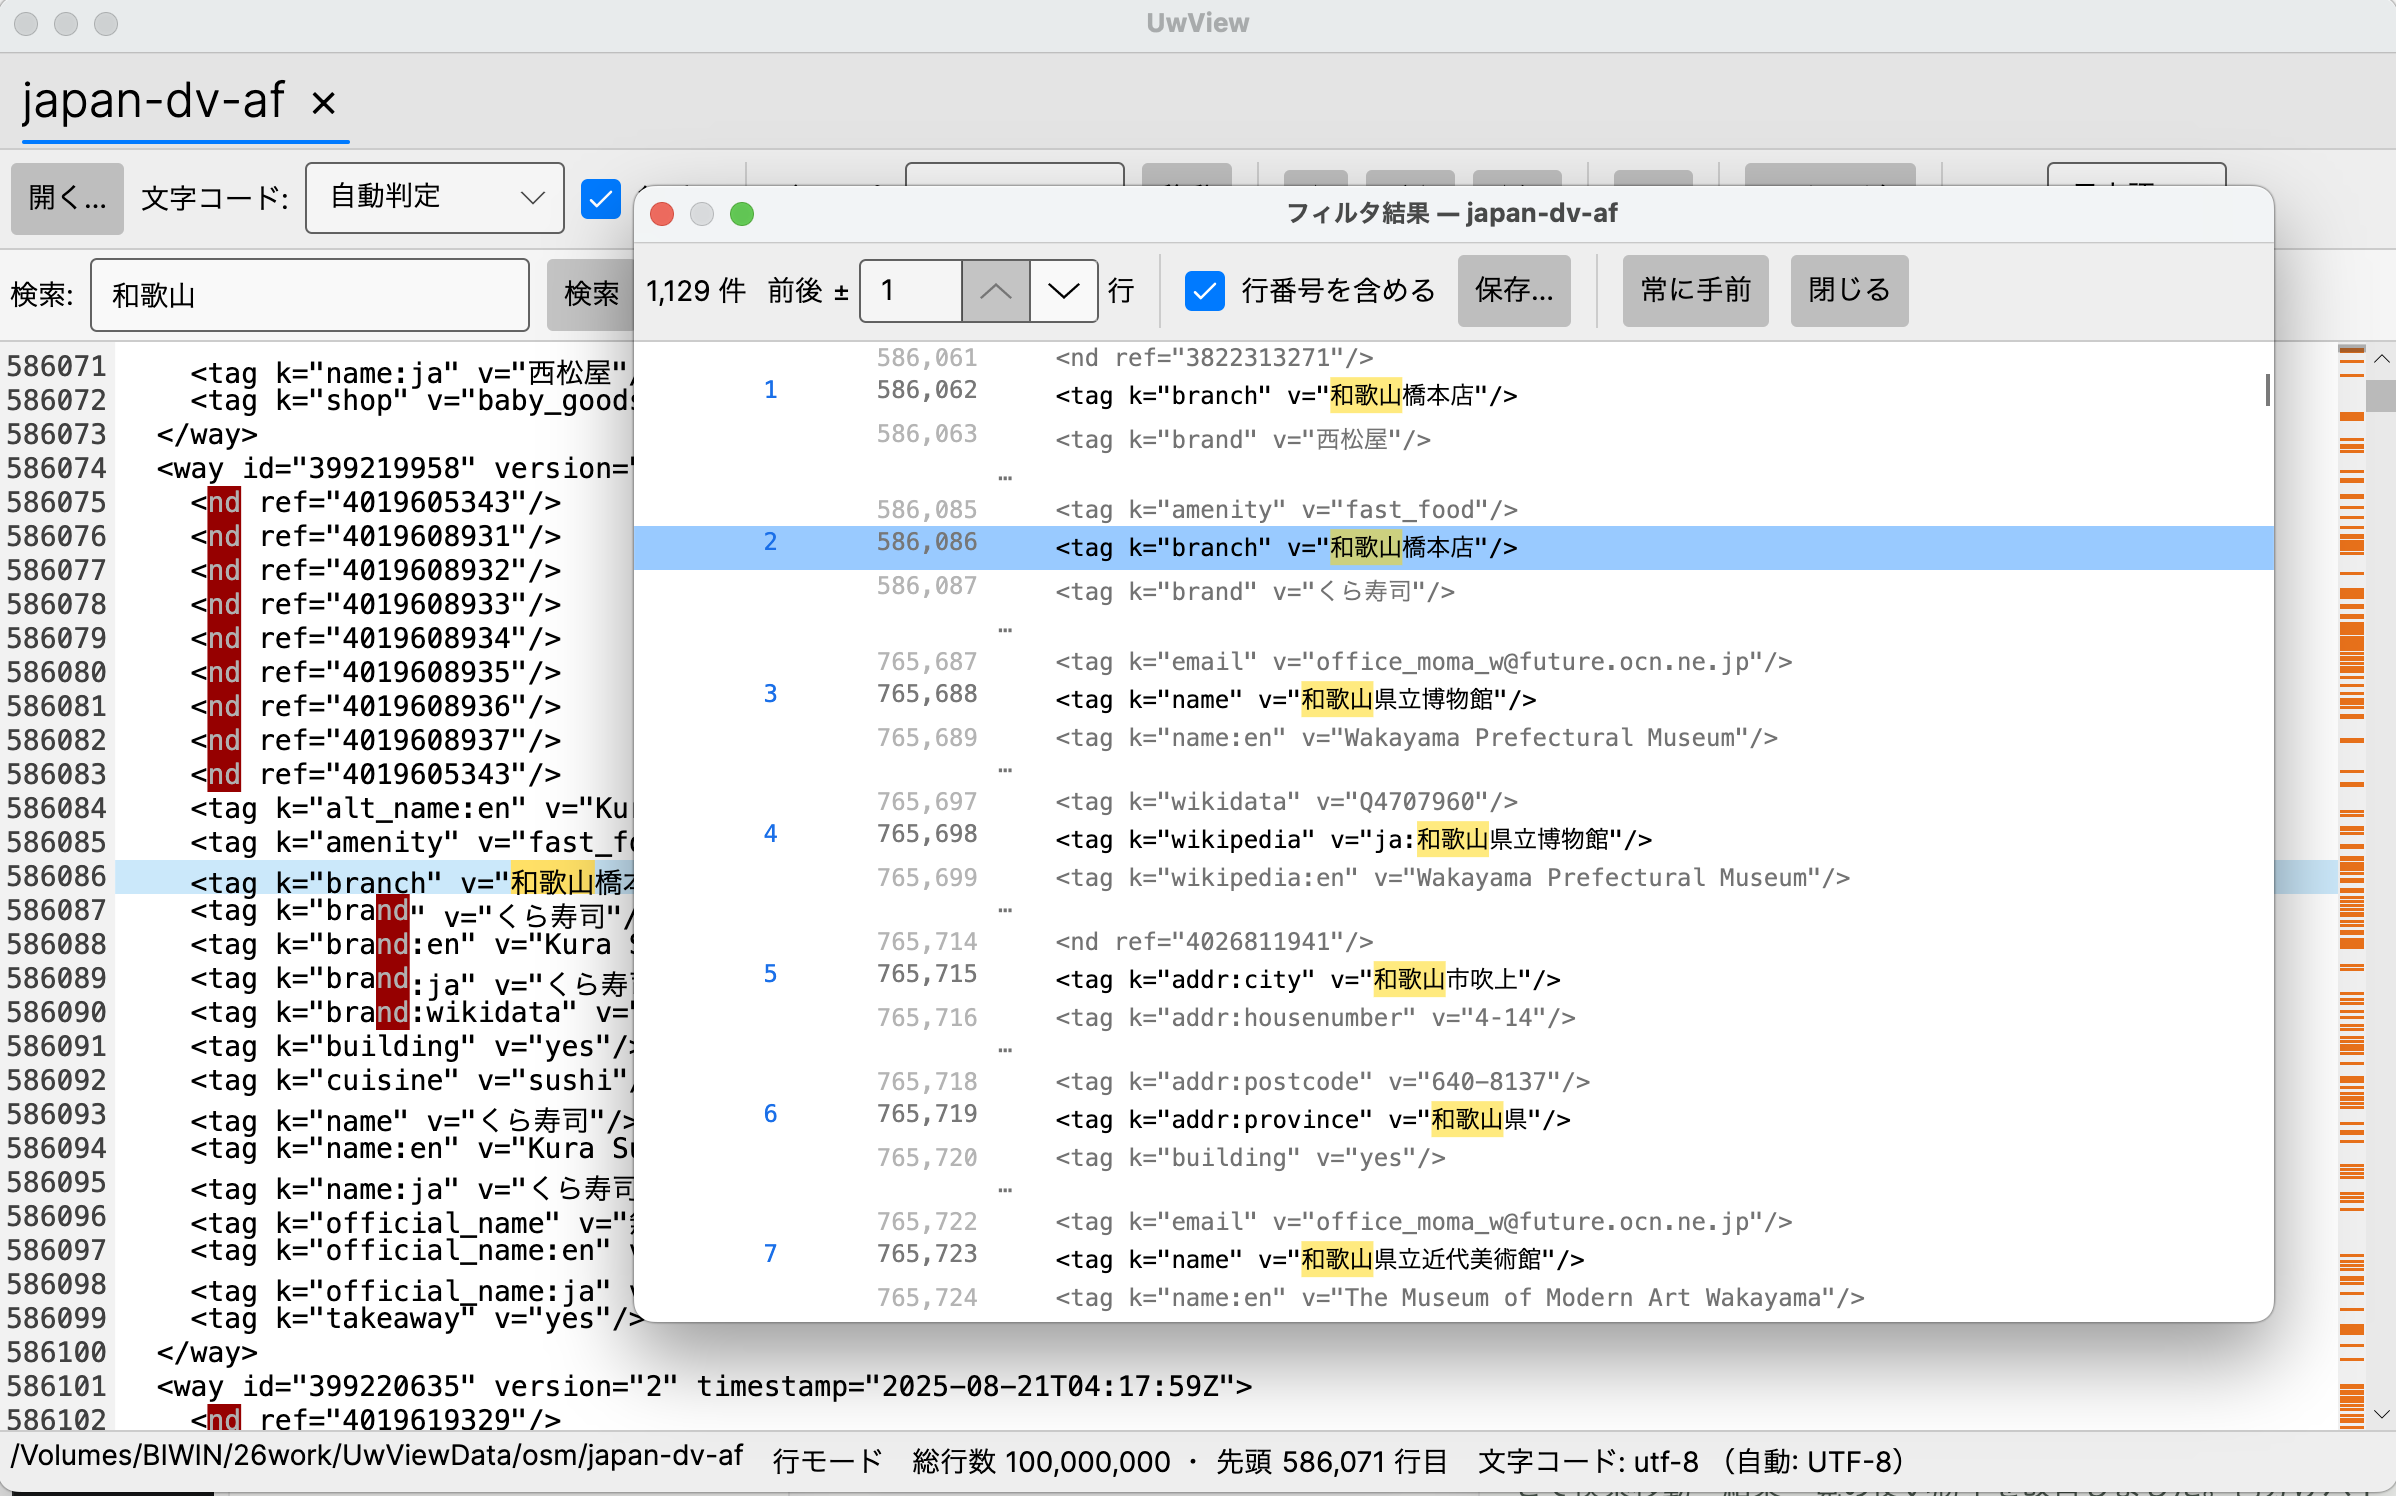Click the 開く... open button

pos(67,198)
